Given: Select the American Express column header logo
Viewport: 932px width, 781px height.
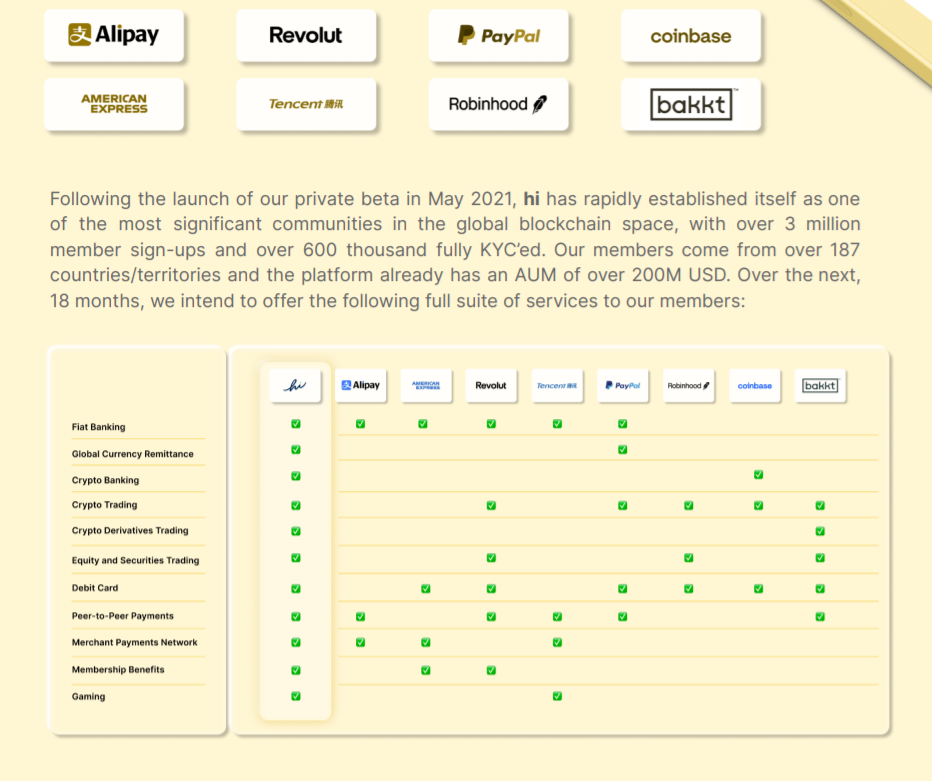Looking at the screenshot, I should pyautogui.click(x=426, y=386).
